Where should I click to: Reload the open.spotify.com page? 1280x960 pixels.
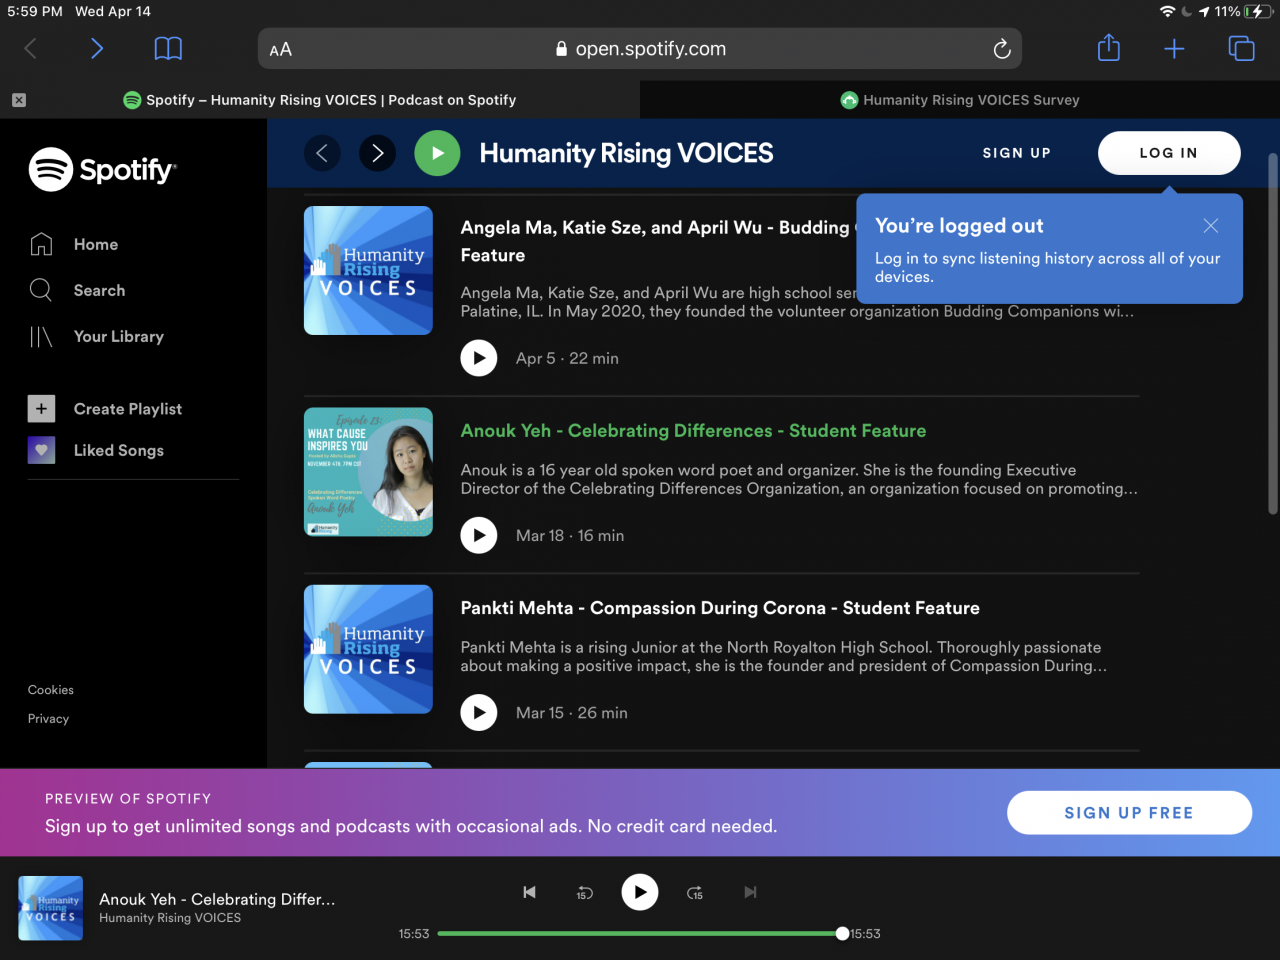pyautogui.click(x=1001, y=49)
